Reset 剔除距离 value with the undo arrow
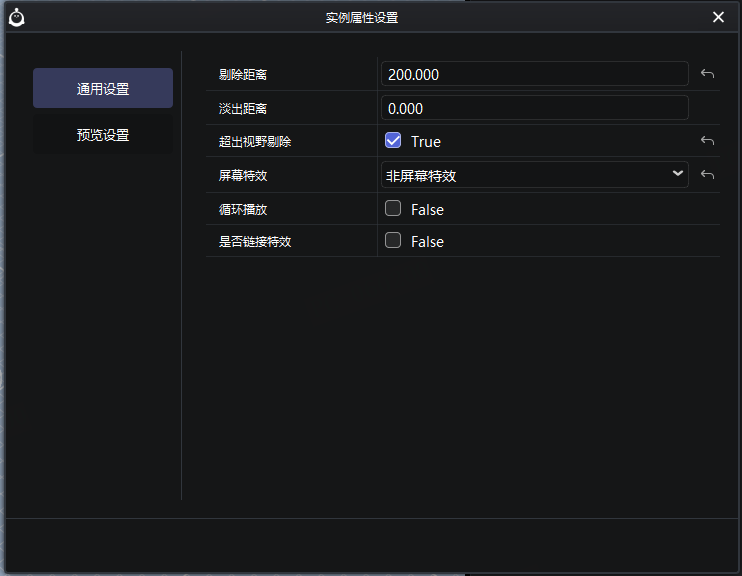 707,74
